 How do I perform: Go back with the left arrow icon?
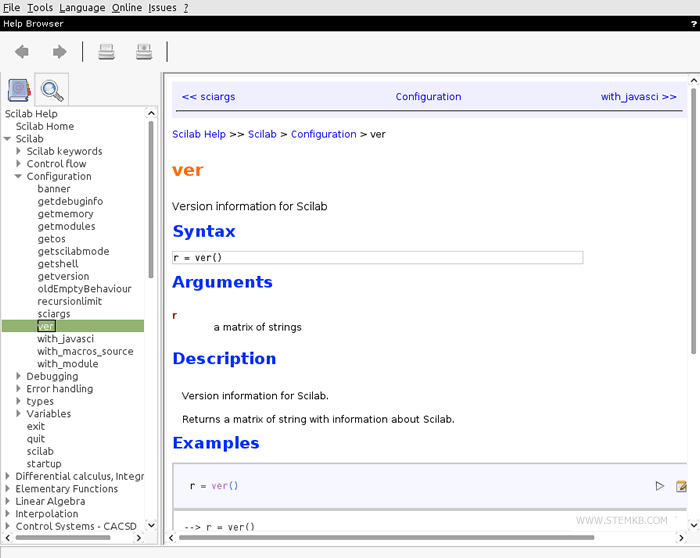click(22, 52)
